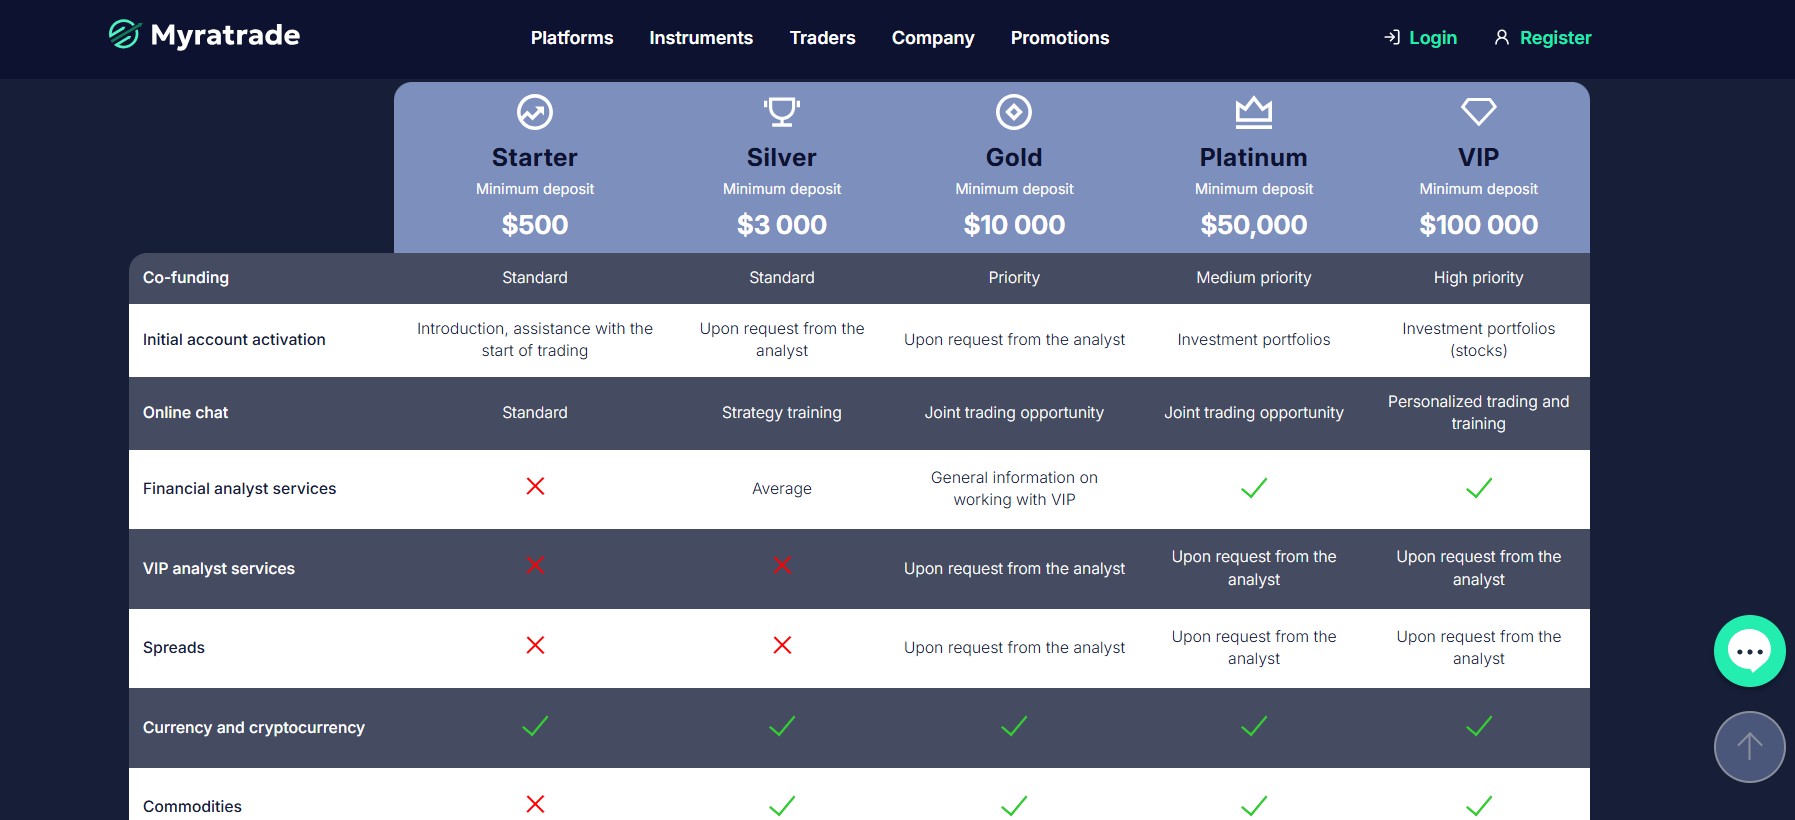Open the live chat bubble
1795x820 pixels.
[x=1749, y=651]
